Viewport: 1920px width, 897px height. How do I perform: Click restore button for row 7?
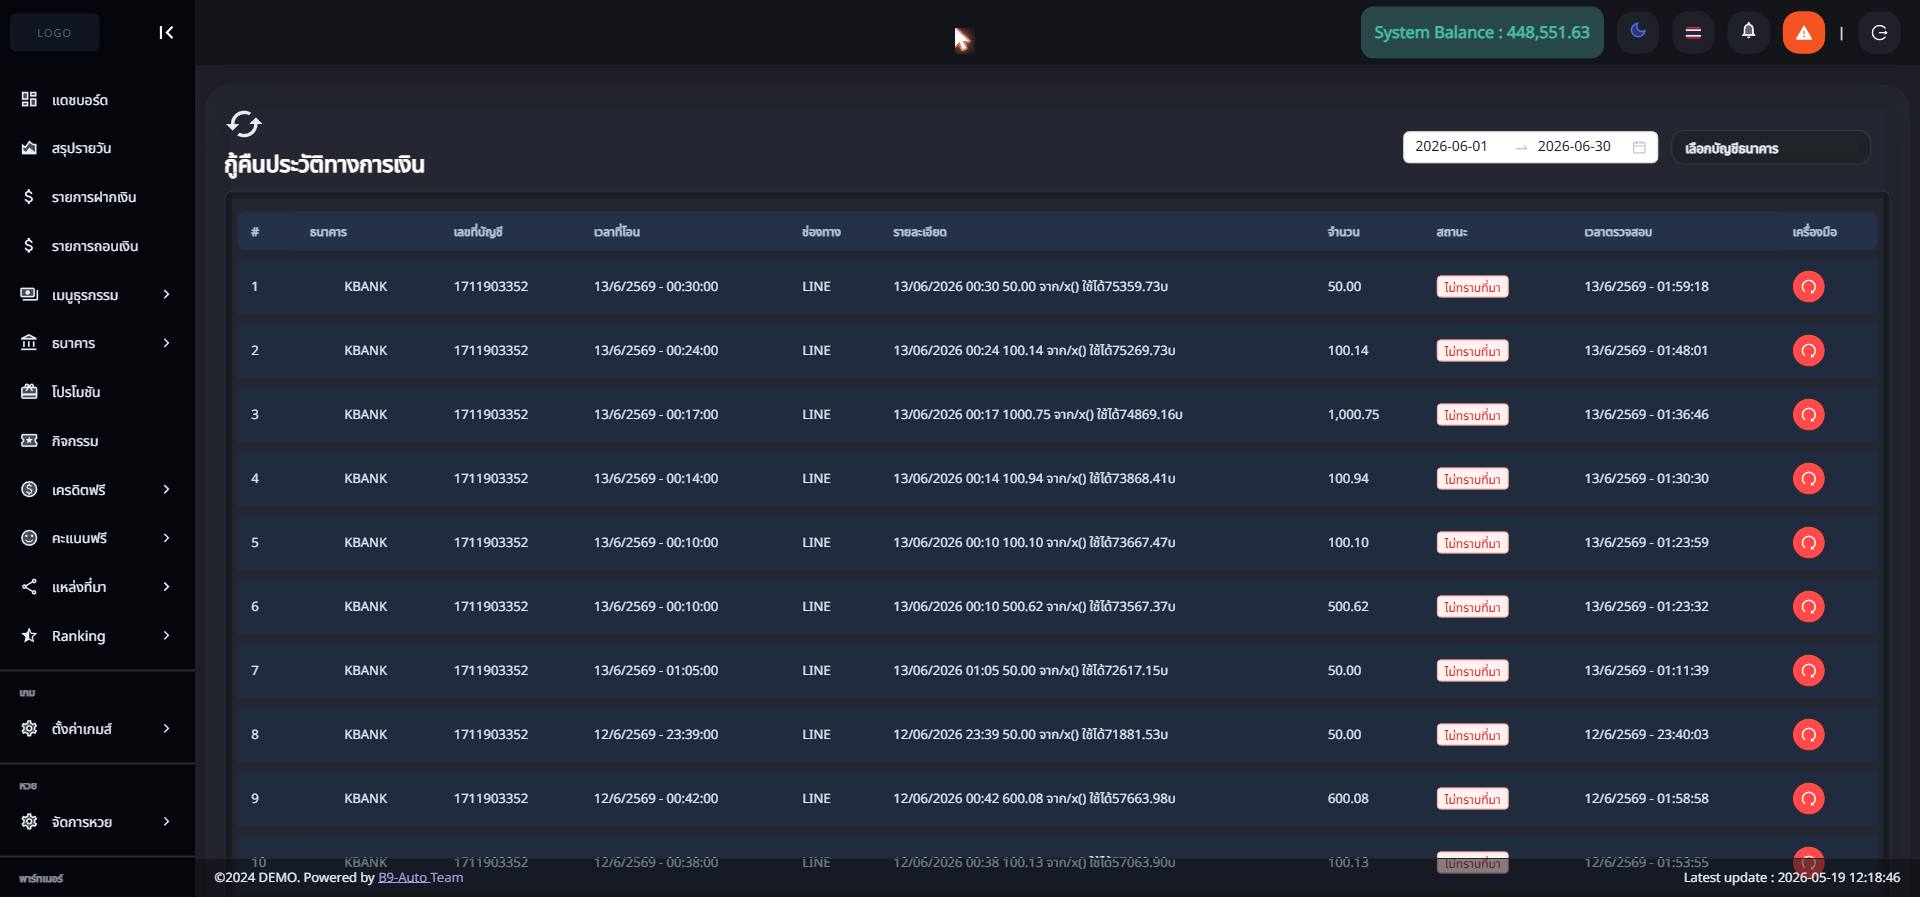point(1808,671)
